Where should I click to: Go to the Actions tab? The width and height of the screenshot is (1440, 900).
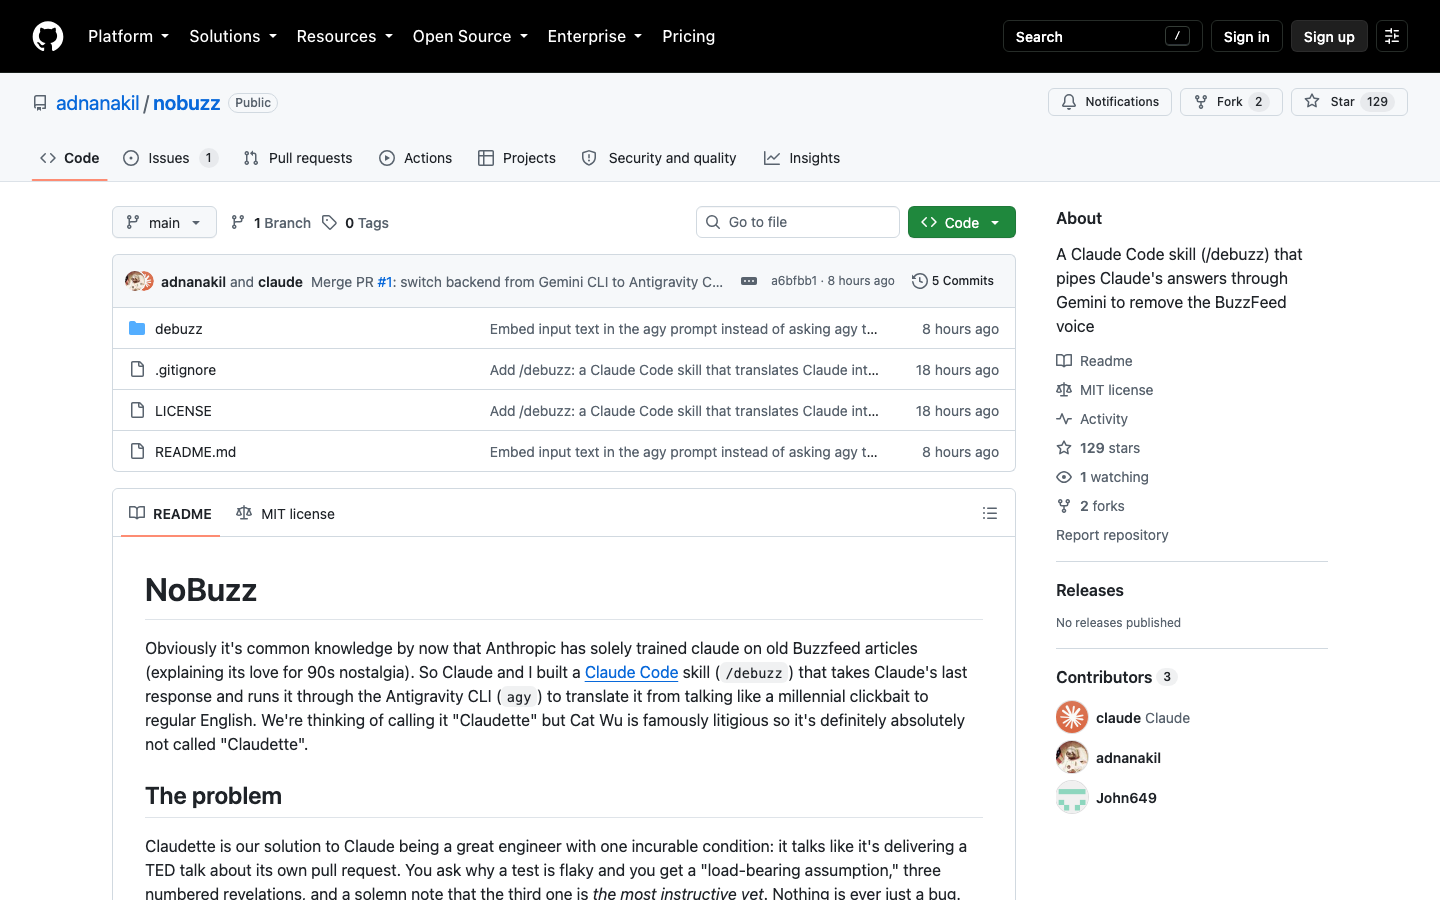pos(416,158)
